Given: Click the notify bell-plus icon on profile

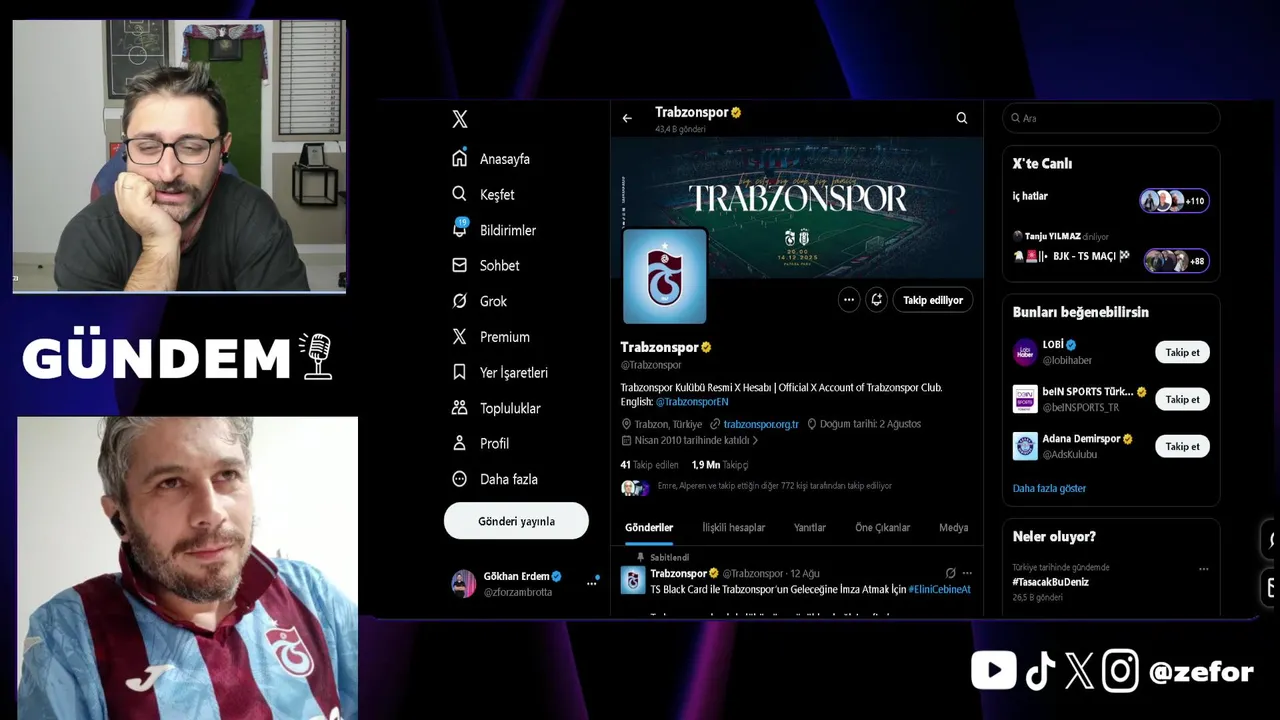Looking at the screenshot, I should pos(877,300).
